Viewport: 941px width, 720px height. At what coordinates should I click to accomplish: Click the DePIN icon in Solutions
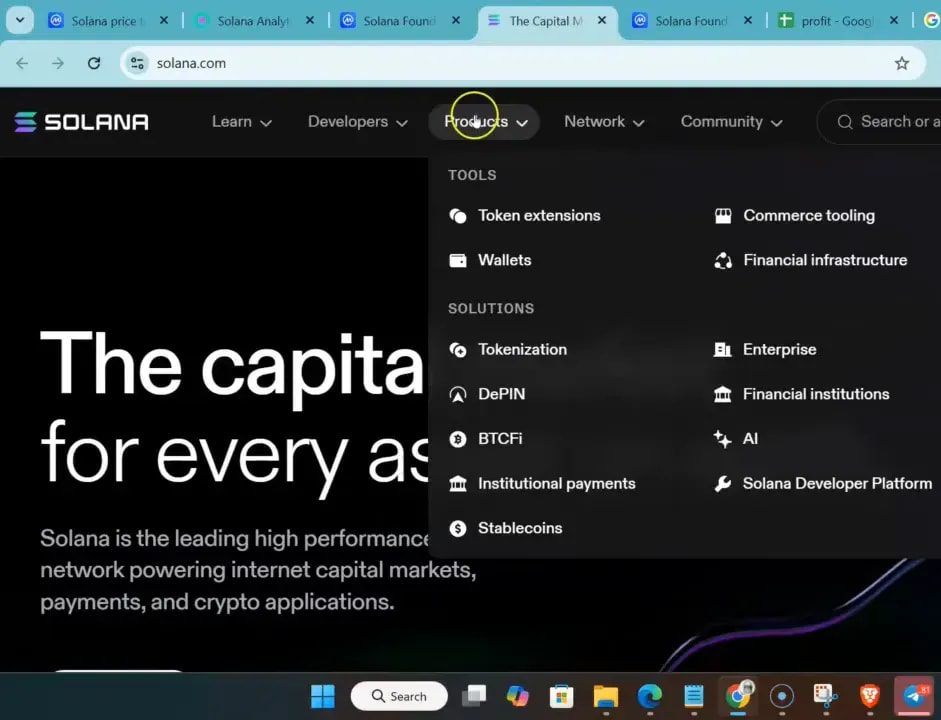point(458,394)
